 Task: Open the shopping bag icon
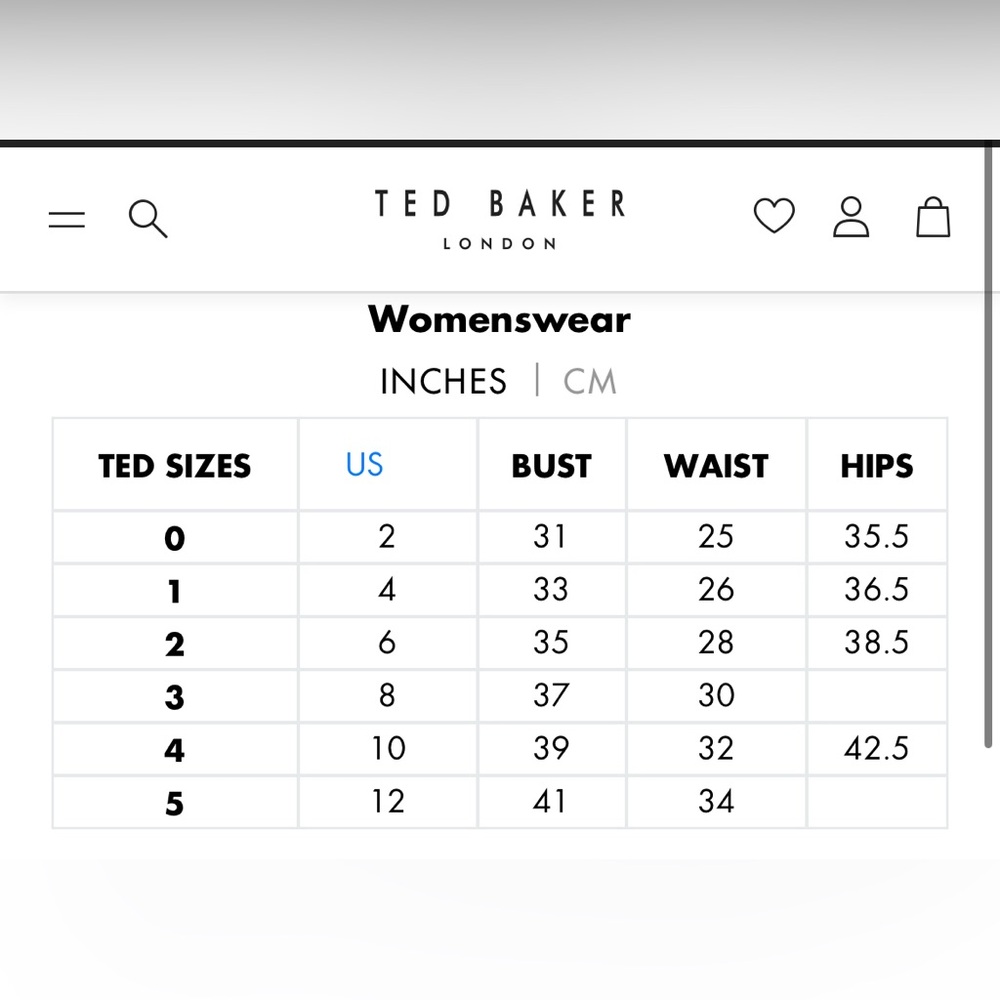point(933,217)
